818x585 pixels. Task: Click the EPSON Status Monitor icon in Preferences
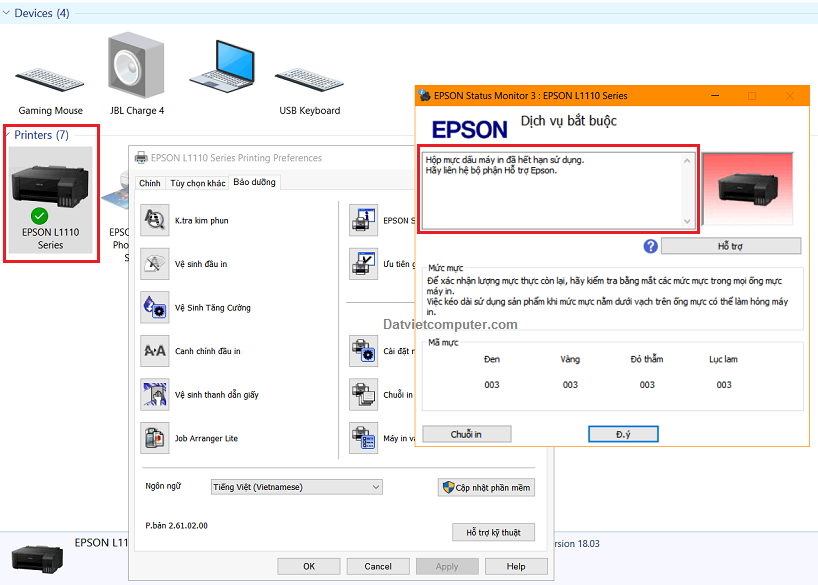coord(364,220)
